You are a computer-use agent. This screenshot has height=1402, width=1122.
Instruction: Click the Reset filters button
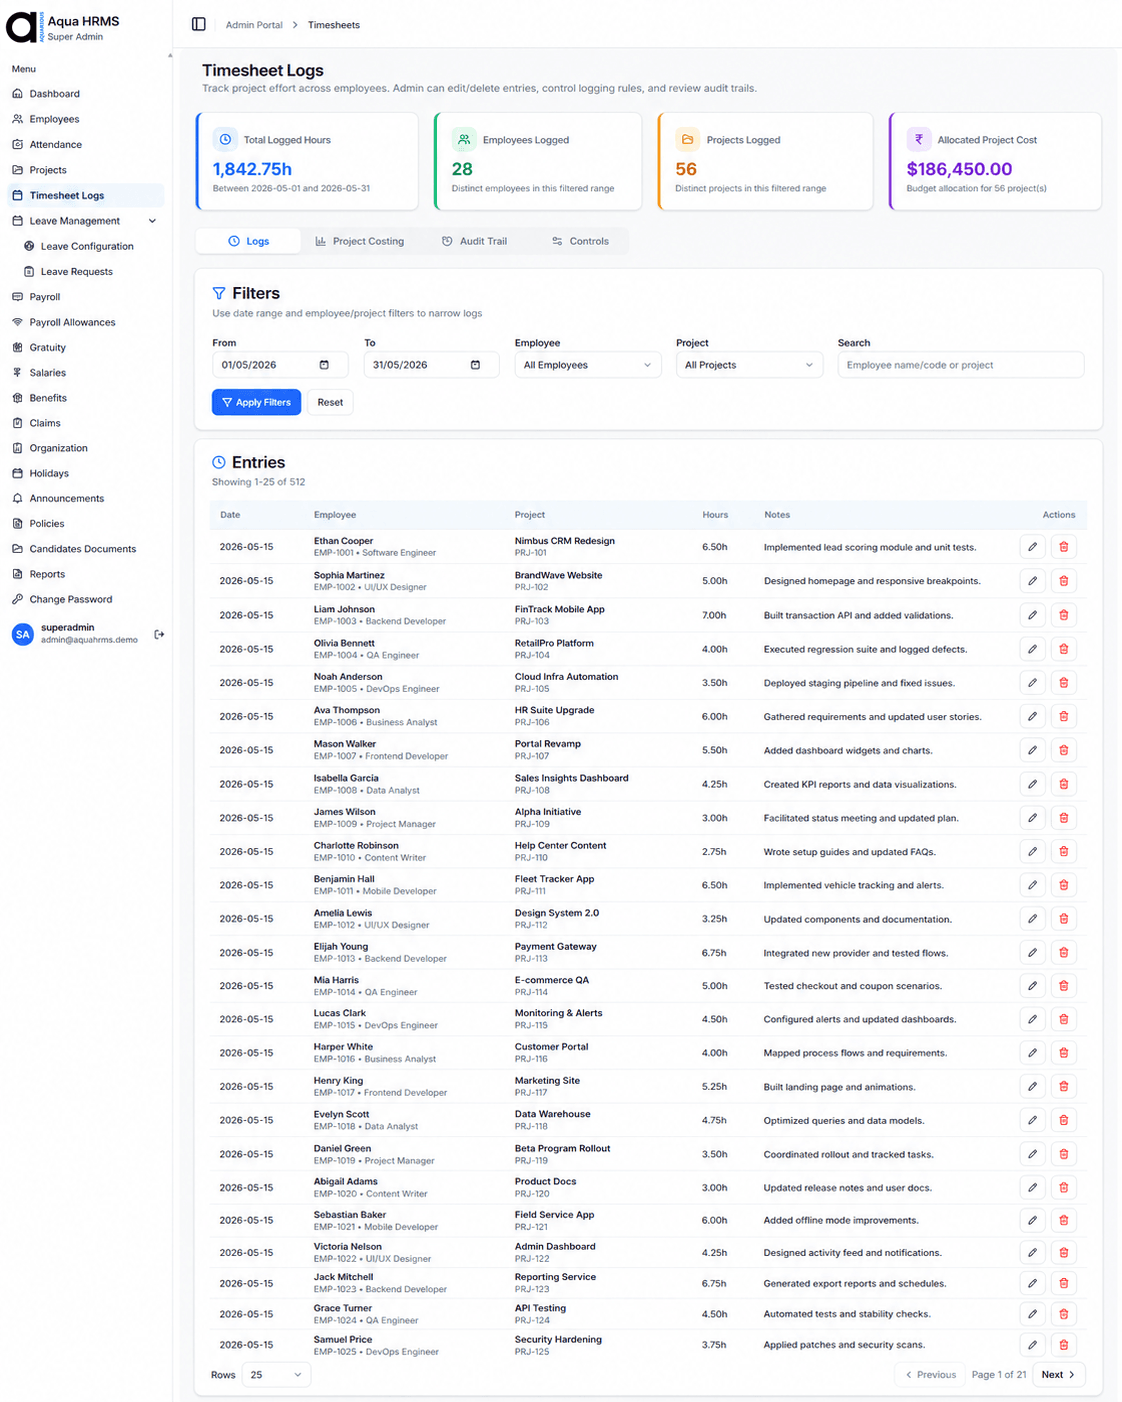click(x=330, y=402)
